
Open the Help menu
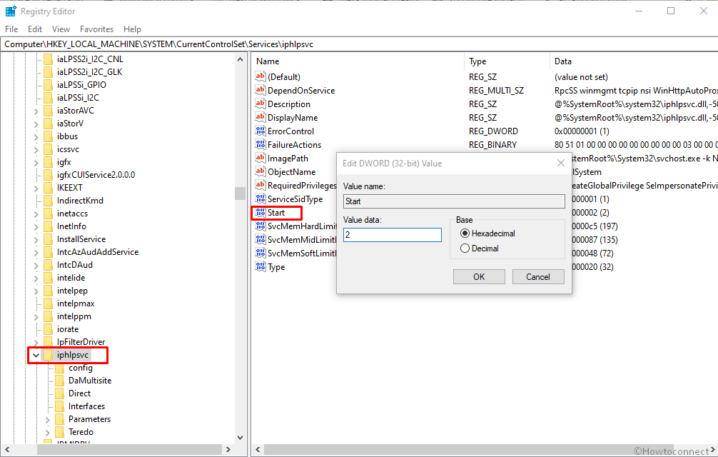click(132, 29)
